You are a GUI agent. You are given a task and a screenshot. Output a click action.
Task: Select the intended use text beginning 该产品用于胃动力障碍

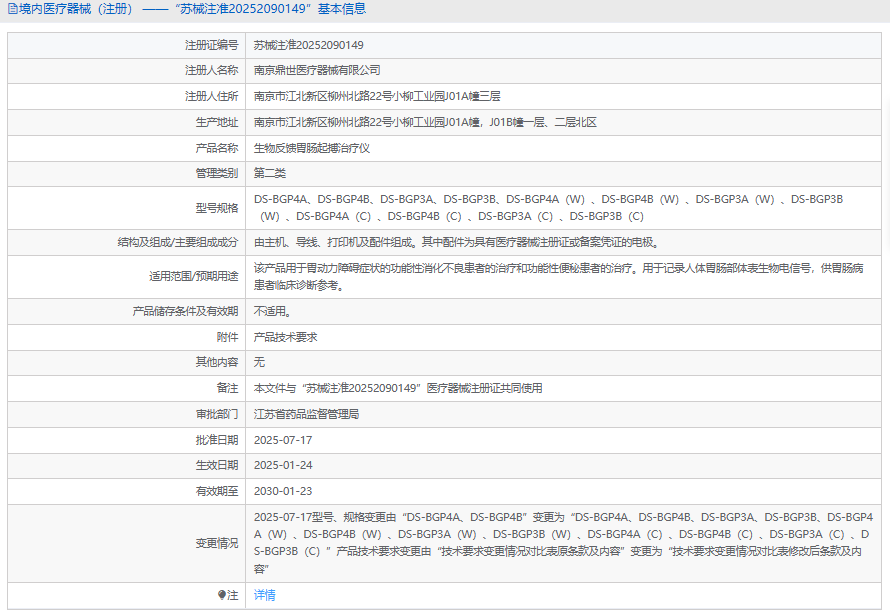(559, 276)
